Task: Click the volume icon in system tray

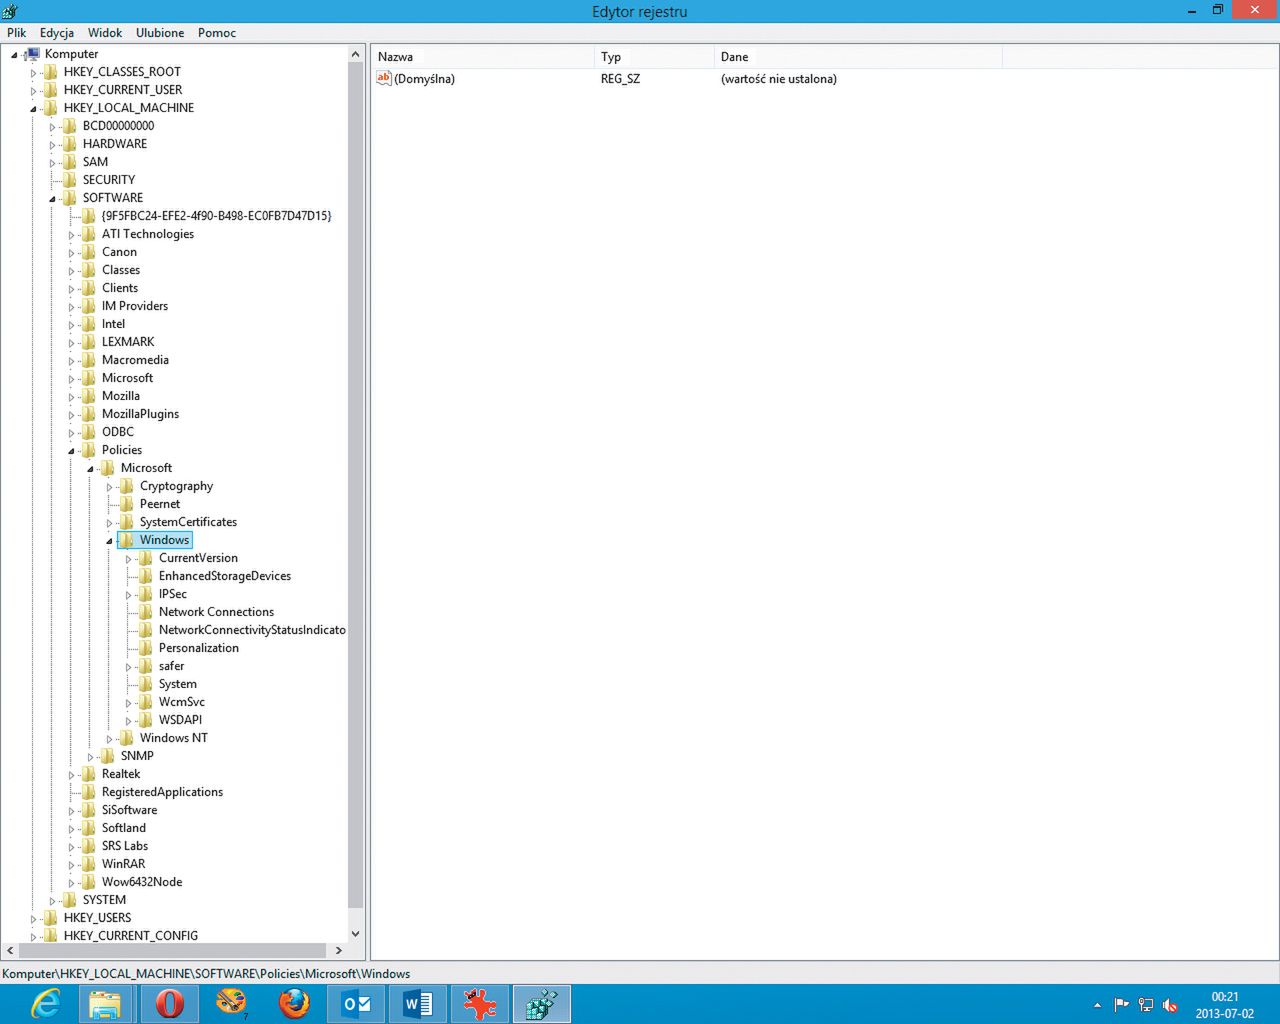Action: coord(1170,1005)
